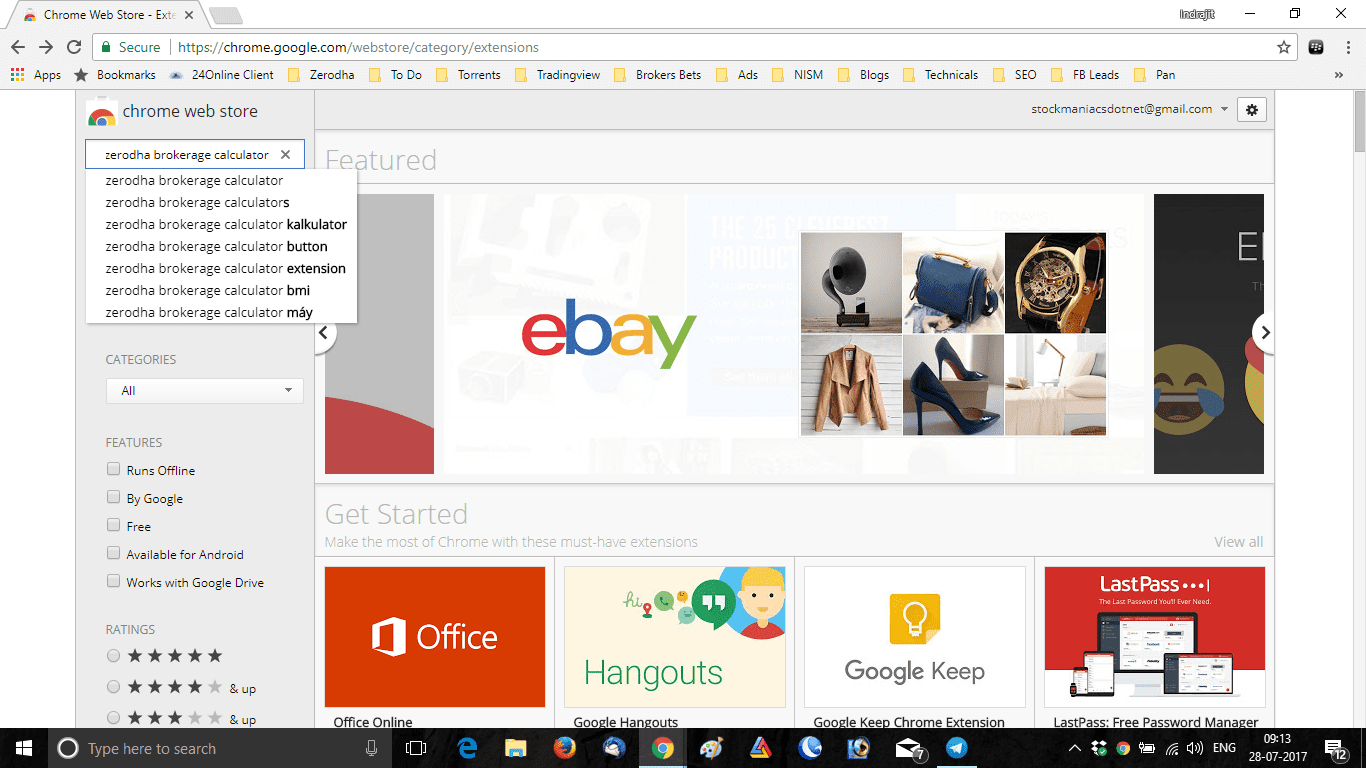Viewport: 1366px width, 768px height.
Task: Expand hidden system tray icons
Action: point(1075,748)
